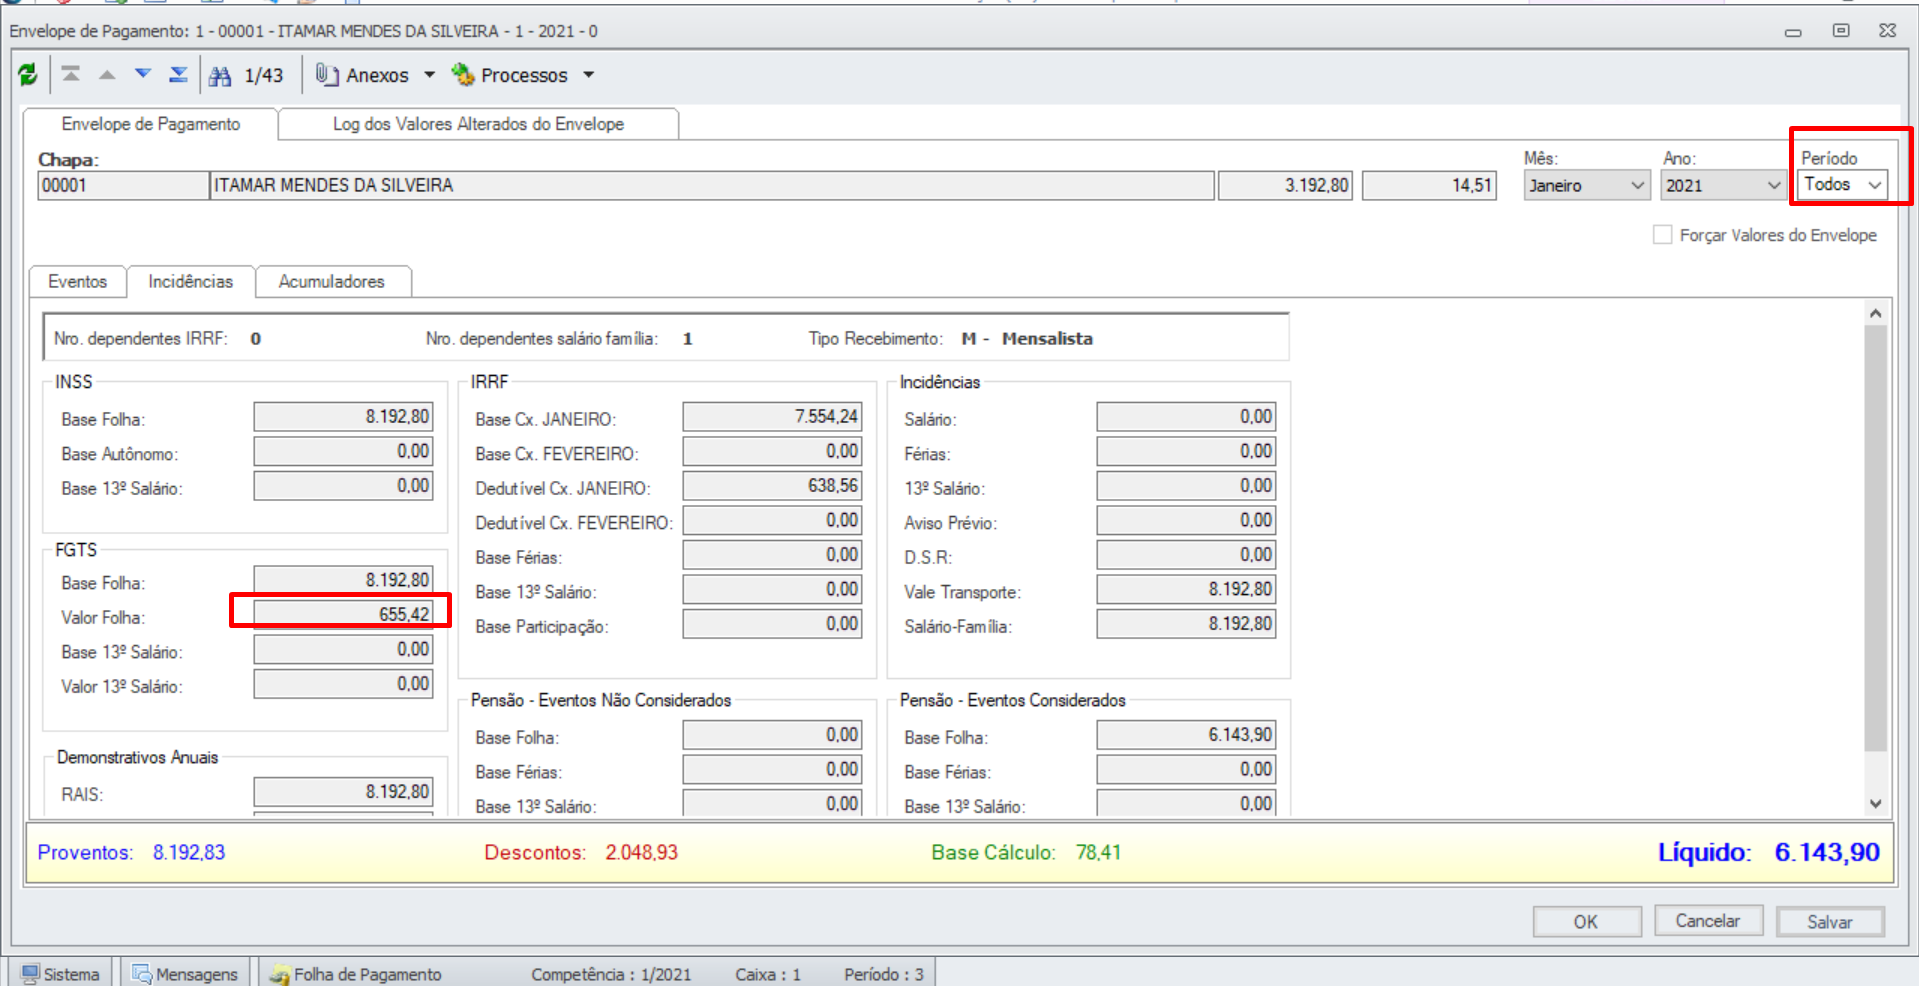Image resolution: width=1919 pixels, height=986 pixels.
Task: Click FGTS Valor Folha field 655,42
Action: 343,614
